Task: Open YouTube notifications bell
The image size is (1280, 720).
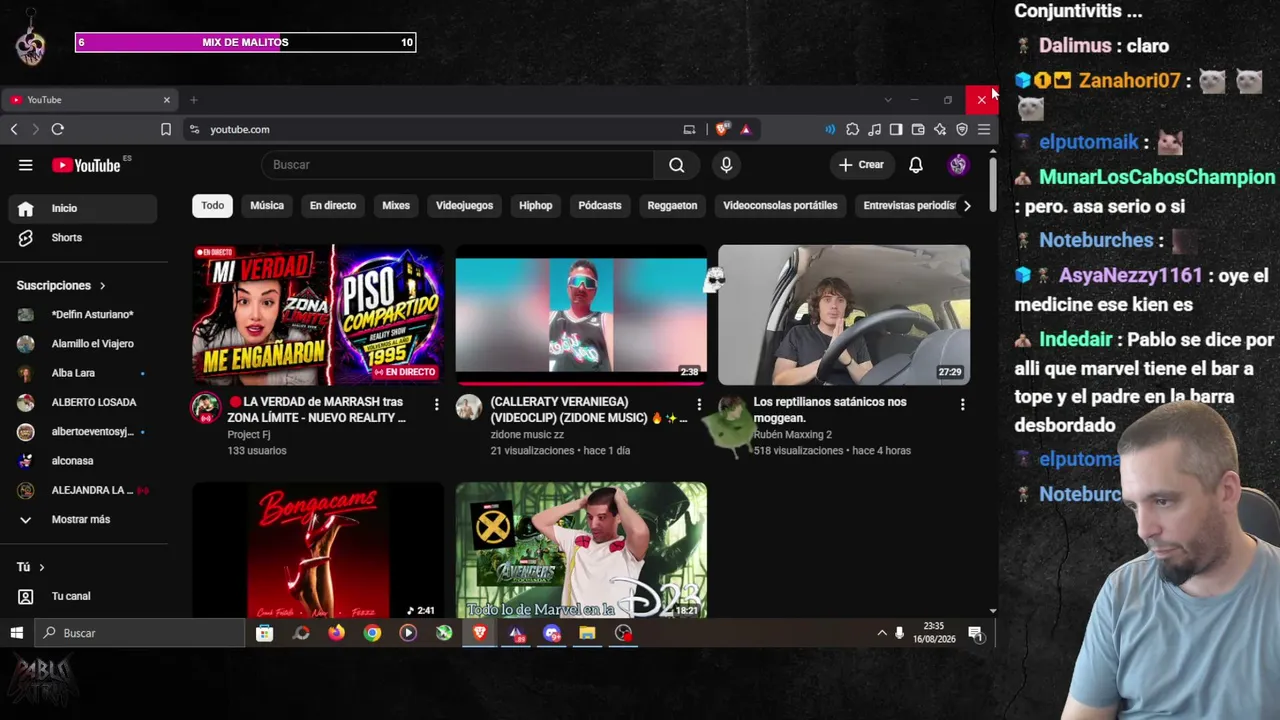Action: pos(916,165)
